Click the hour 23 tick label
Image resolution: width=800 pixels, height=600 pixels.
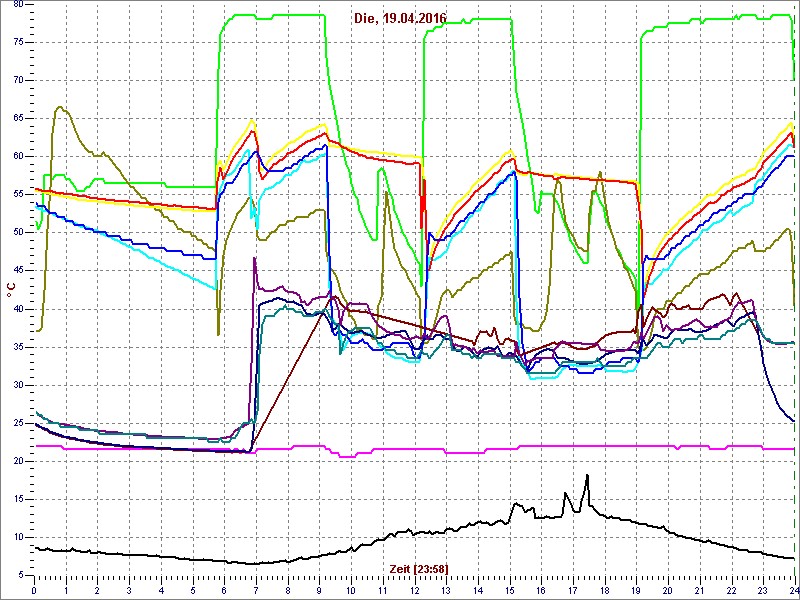763,590
